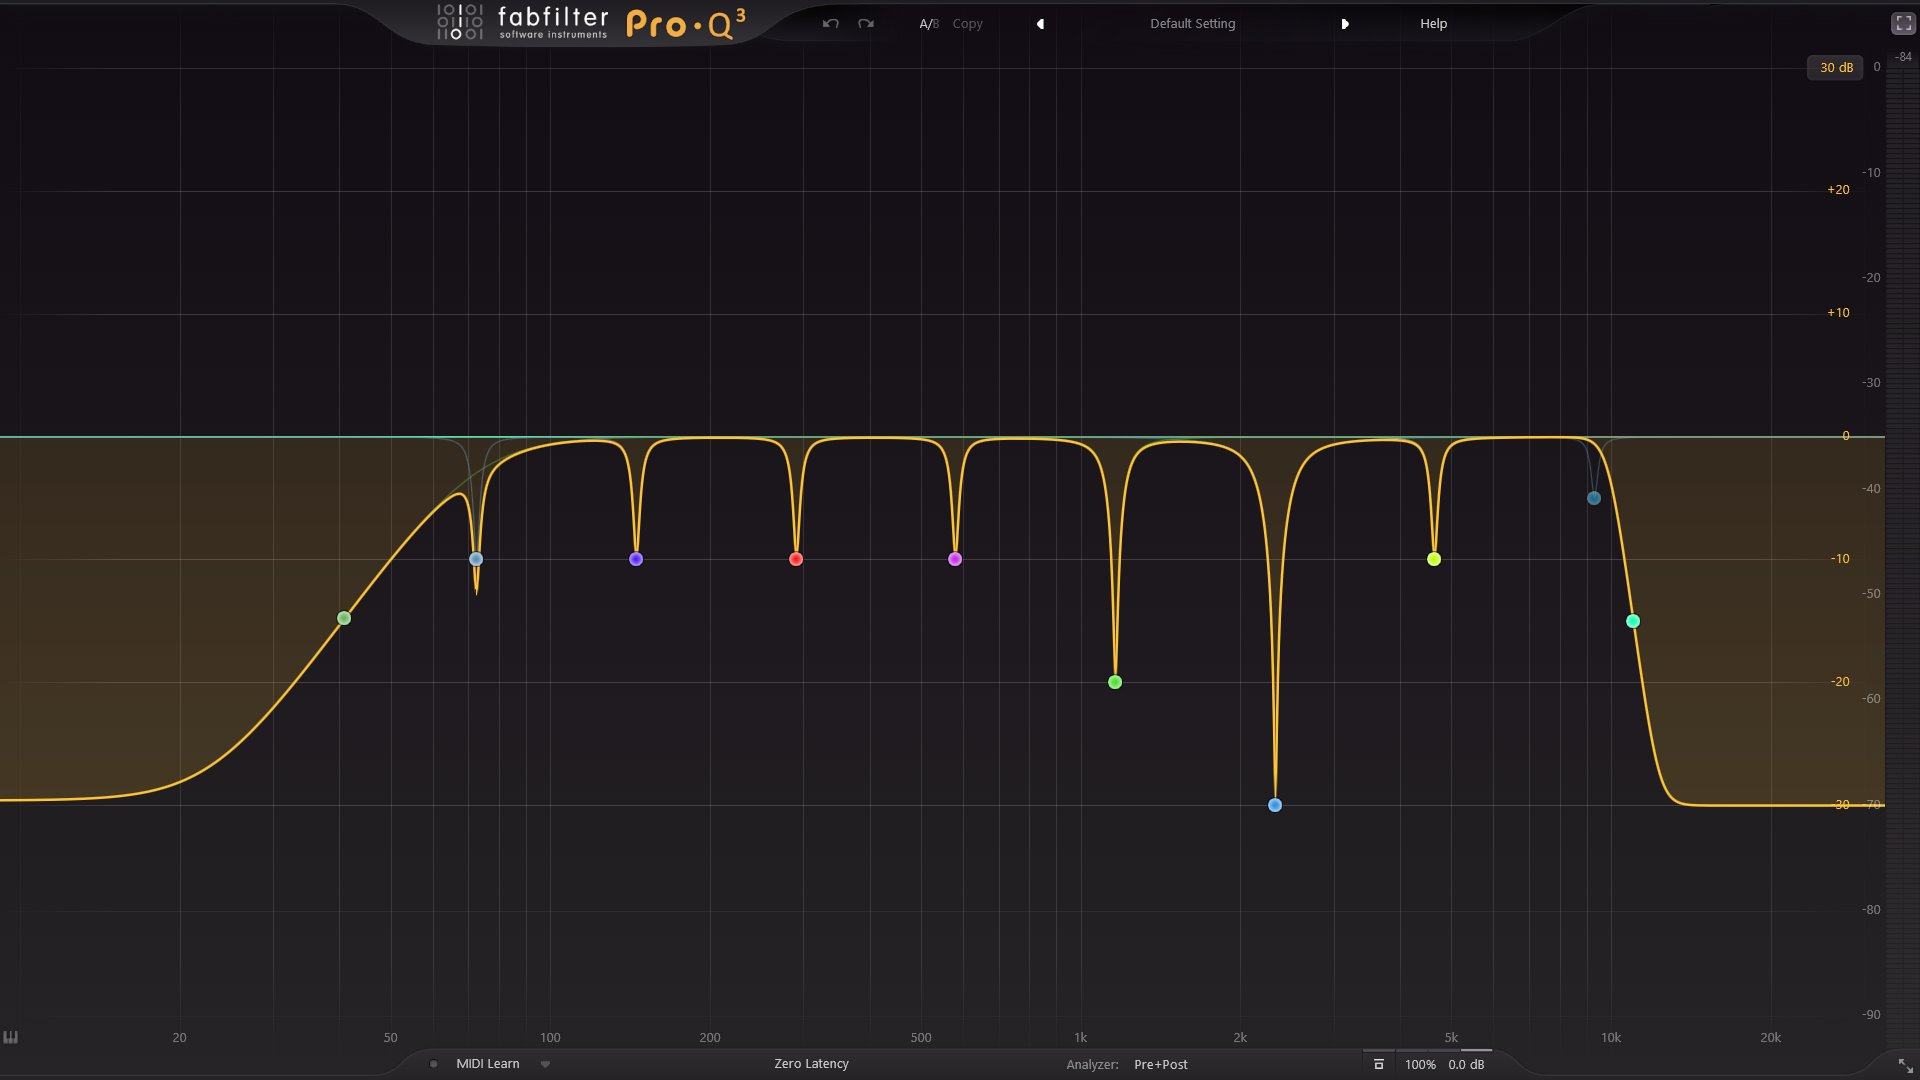The width and height of the screenshot is (1920, 1080).
Task: Enter full screen mode icon
Action: (x=1903, y=24)
